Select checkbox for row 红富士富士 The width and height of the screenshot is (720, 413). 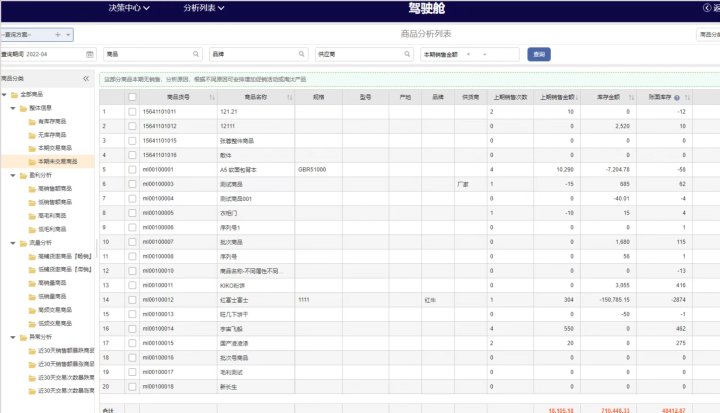(132, 299)
